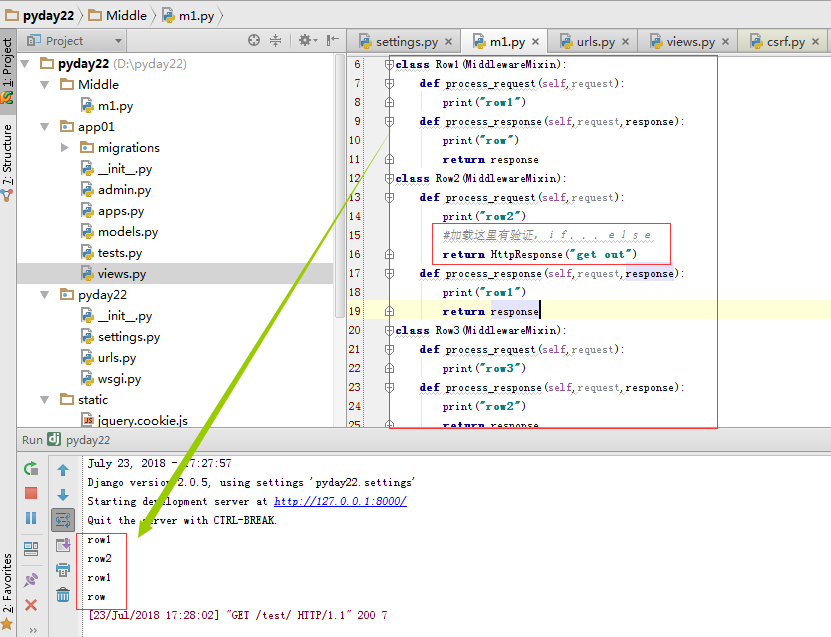Click the print output printer icon
The height and width of the screenshot is (637, 831).
point(63,570)
